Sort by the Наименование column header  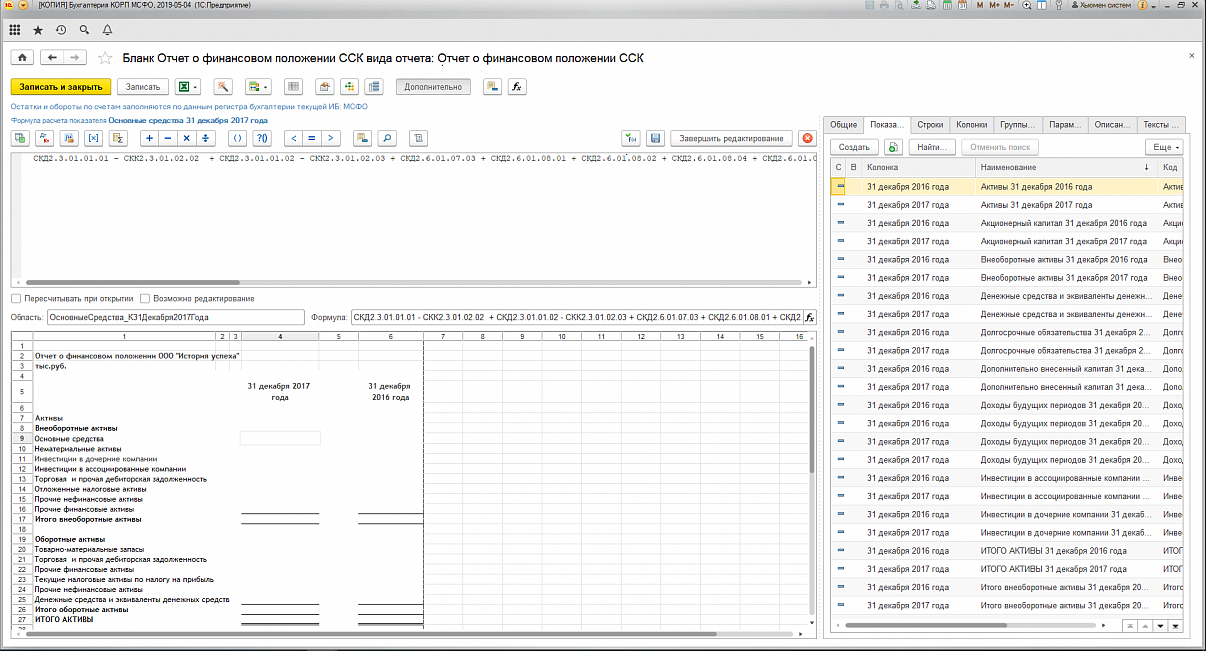tap(1067, 167)
